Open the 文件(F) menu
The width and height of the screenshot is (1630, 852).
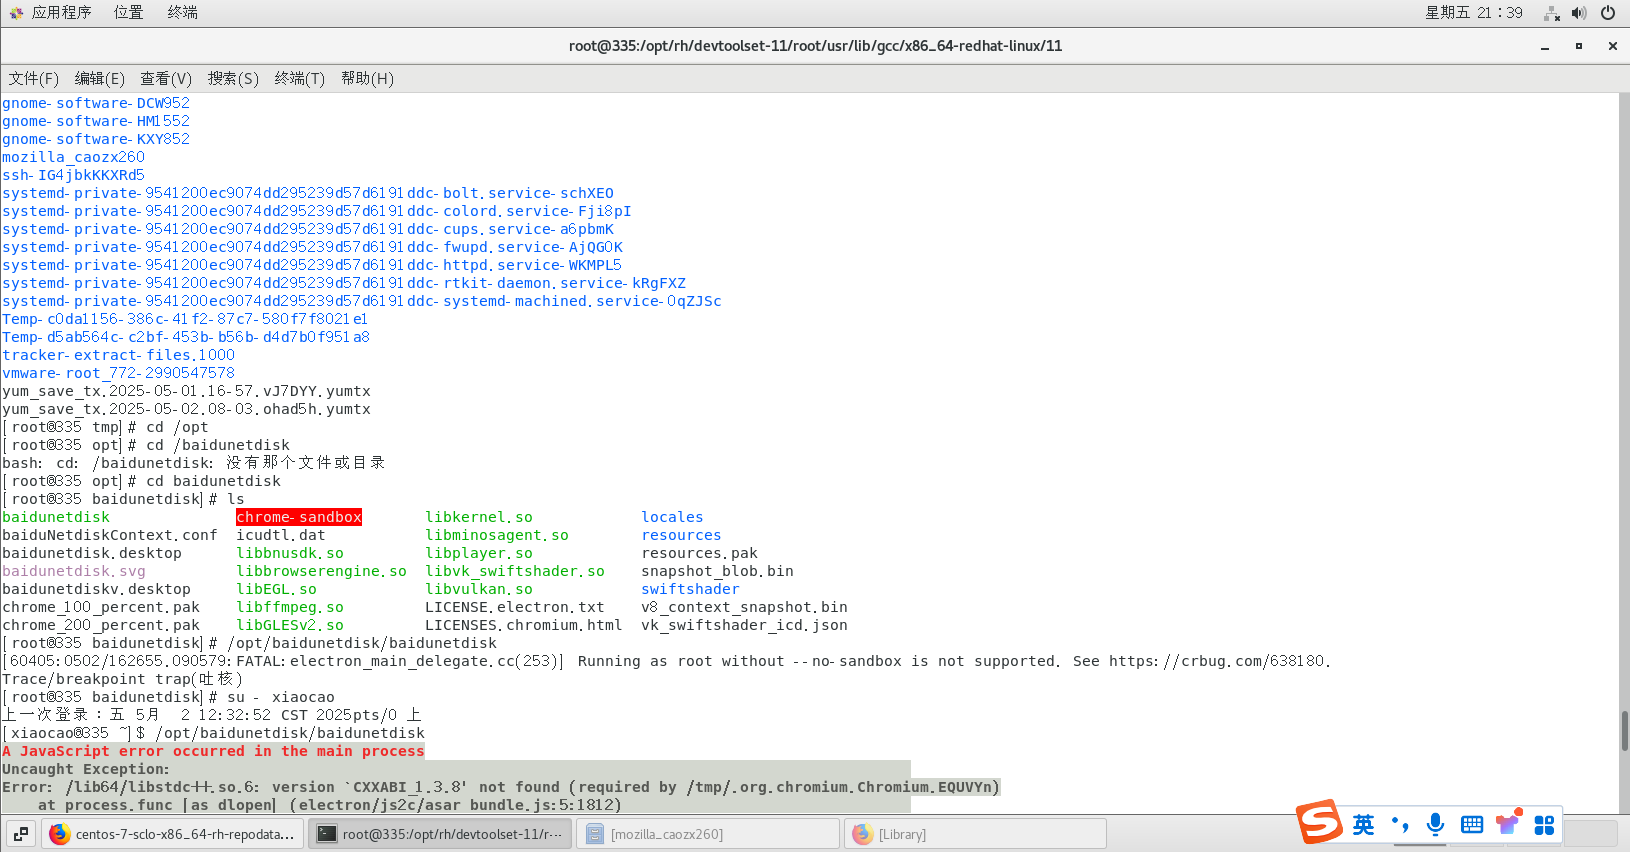click(33, 78)
